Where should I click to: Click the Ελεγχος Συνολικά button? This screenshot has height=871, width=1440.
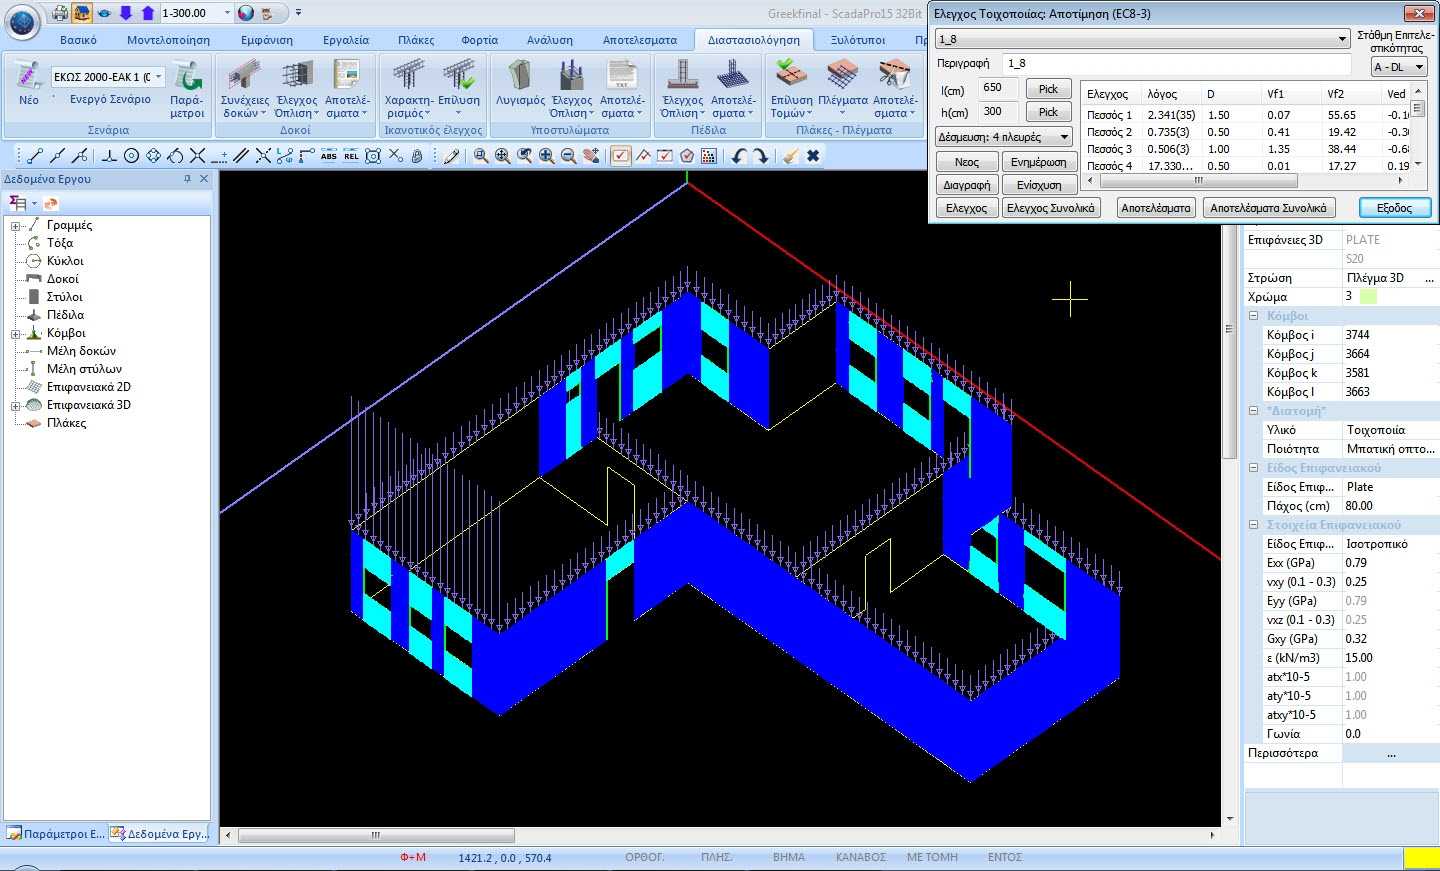(1051, 208)
